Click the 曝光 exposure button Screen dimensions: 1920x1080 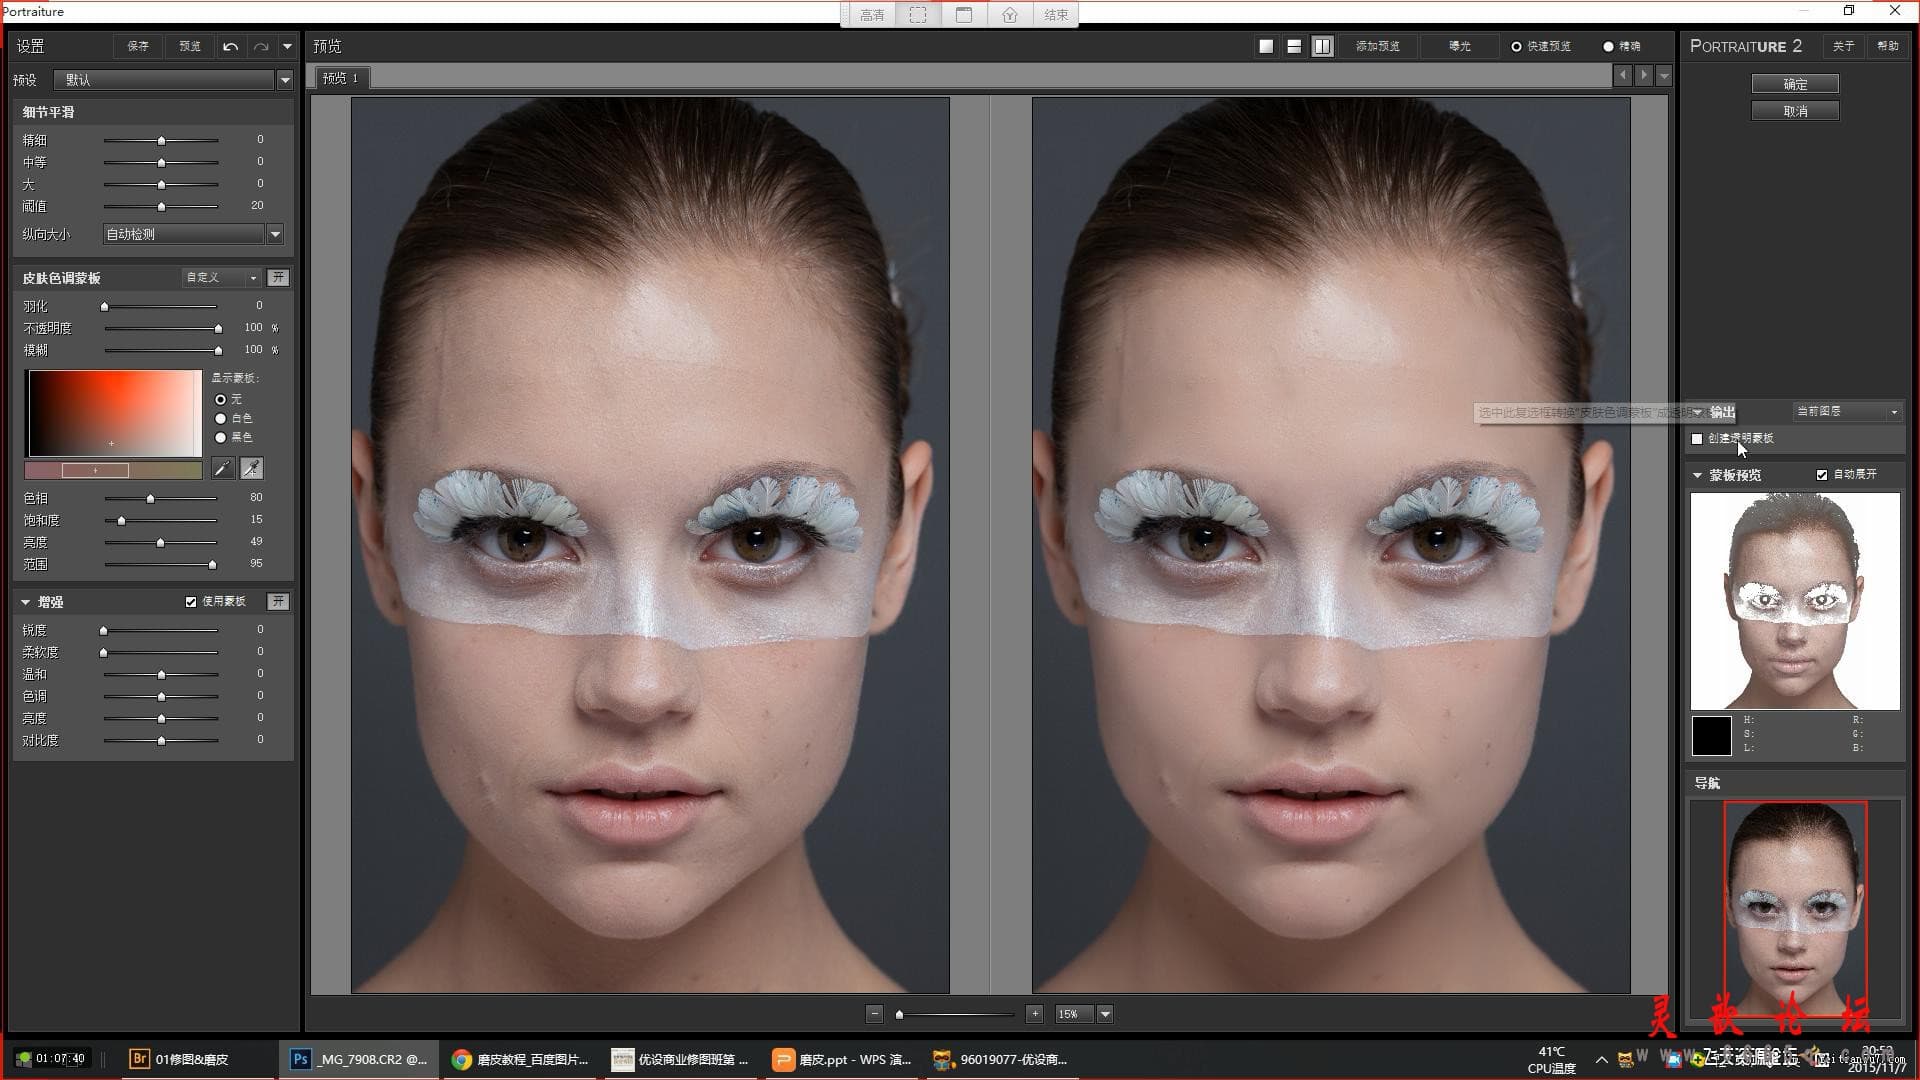1460,46
